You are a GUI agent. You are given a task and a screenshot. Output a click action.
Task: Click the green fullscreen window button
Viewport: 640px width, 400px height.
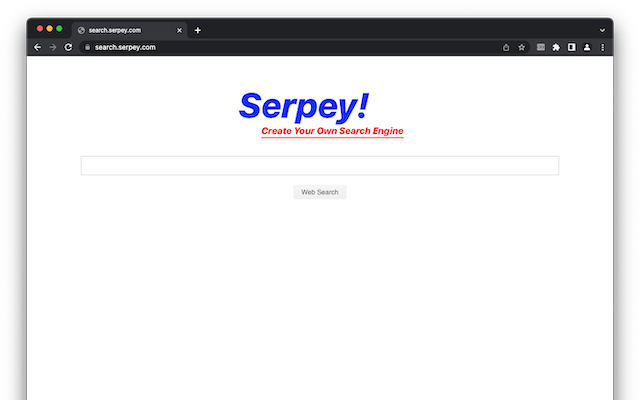tap(59, 29)
